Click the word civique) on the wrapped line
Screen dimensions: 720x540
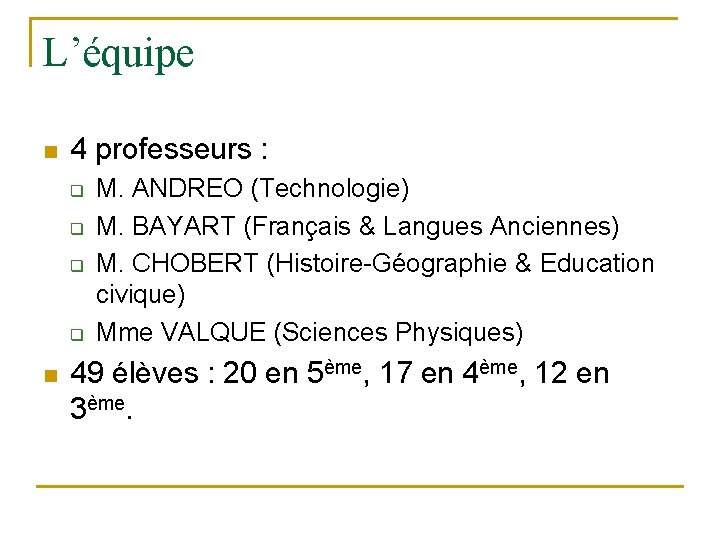(x=141, y=294)
